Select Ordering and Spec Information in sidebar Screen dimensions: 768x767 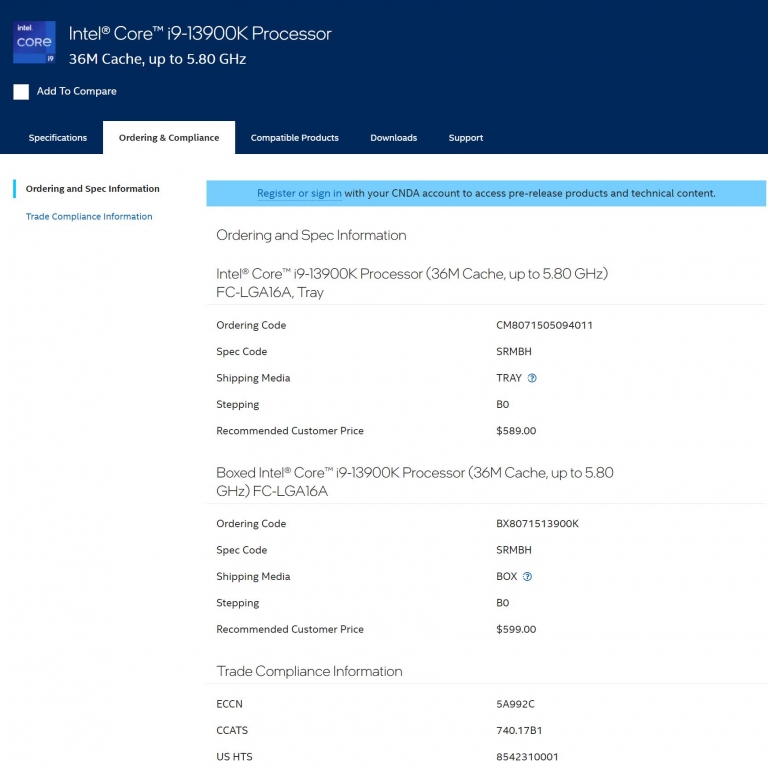(93, 189)
